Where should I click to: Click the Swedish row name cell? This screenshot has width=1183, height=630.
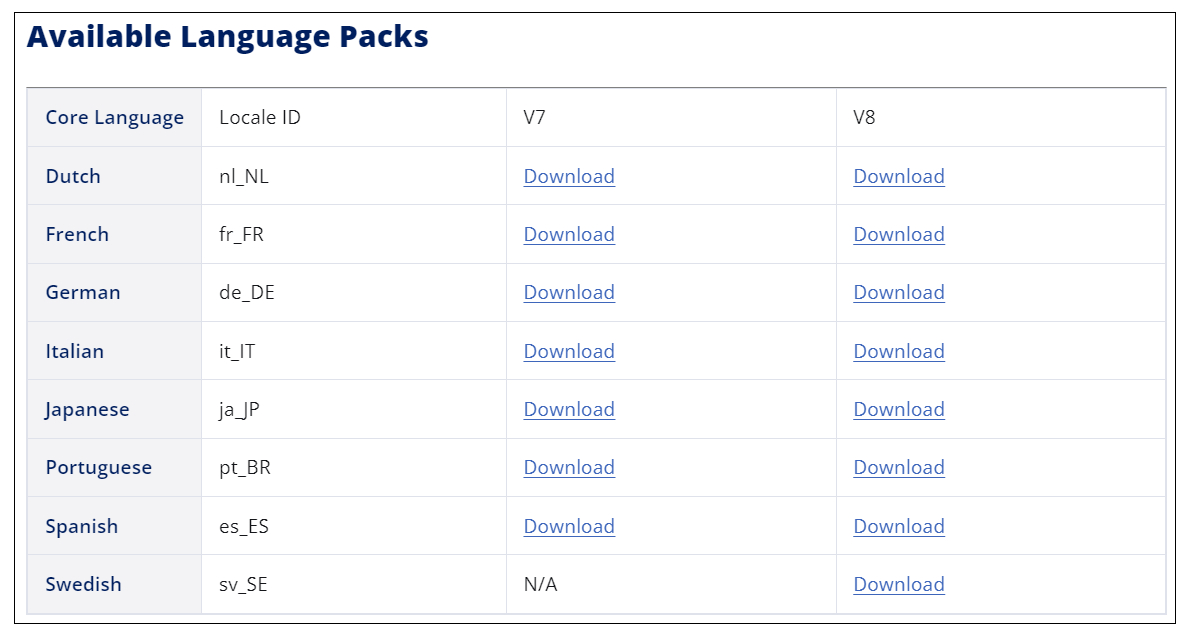point(83,584)
